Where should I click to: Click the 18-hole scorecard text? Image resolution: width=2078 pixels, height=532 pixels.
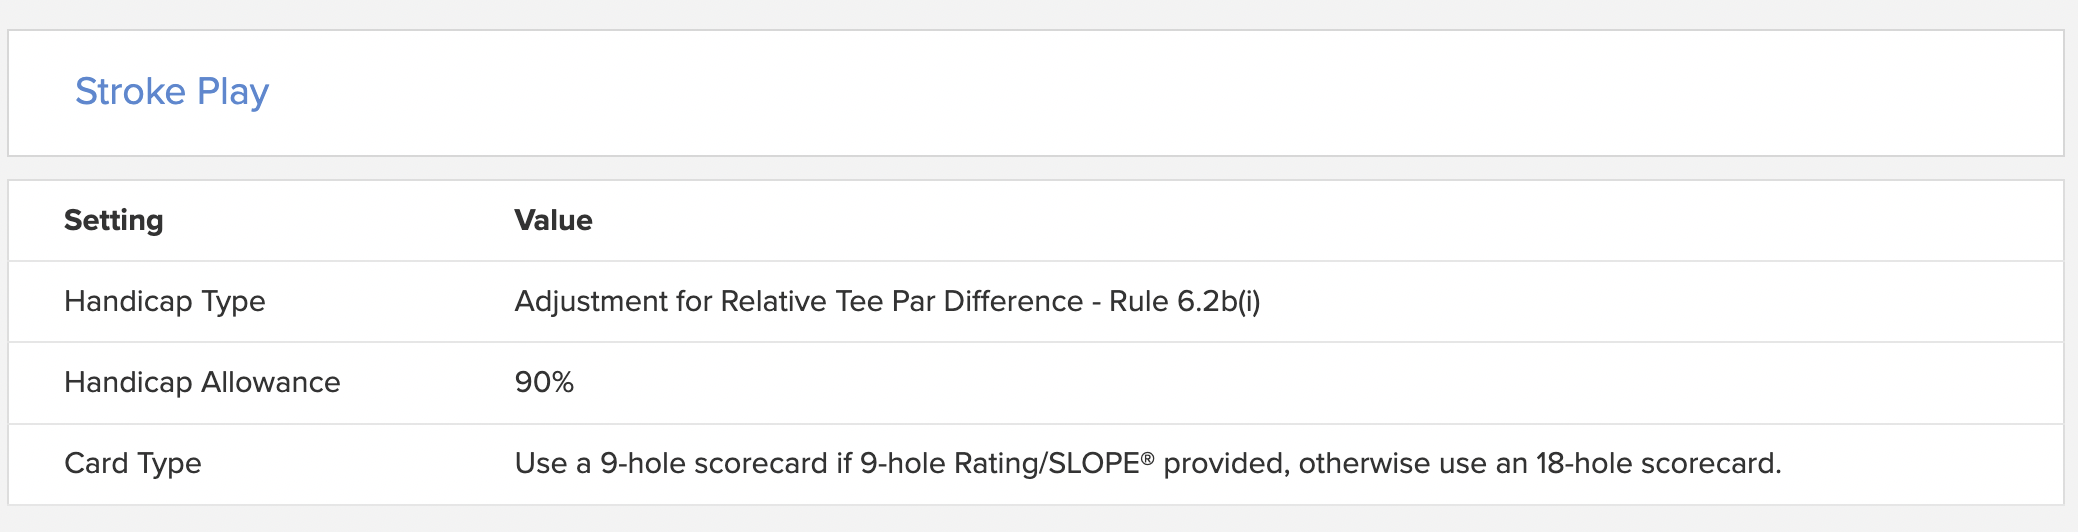coord(1656,463)
